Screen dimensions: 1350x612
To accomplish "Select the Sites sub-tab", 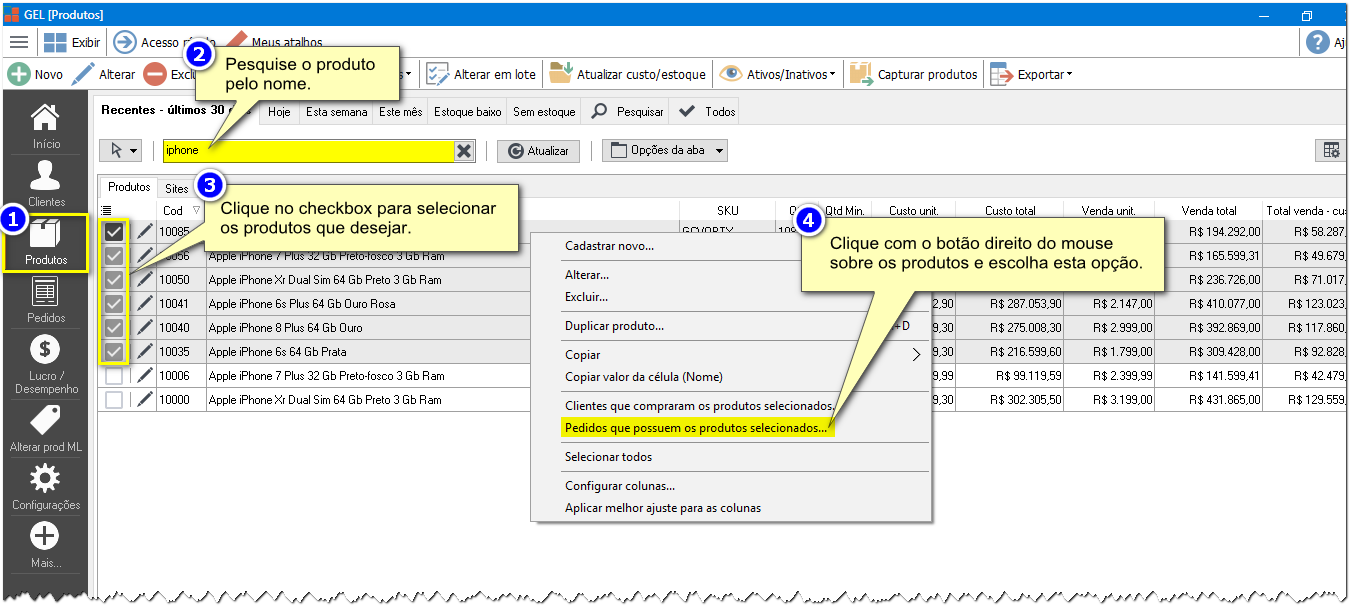I will [x=177, y=188].
